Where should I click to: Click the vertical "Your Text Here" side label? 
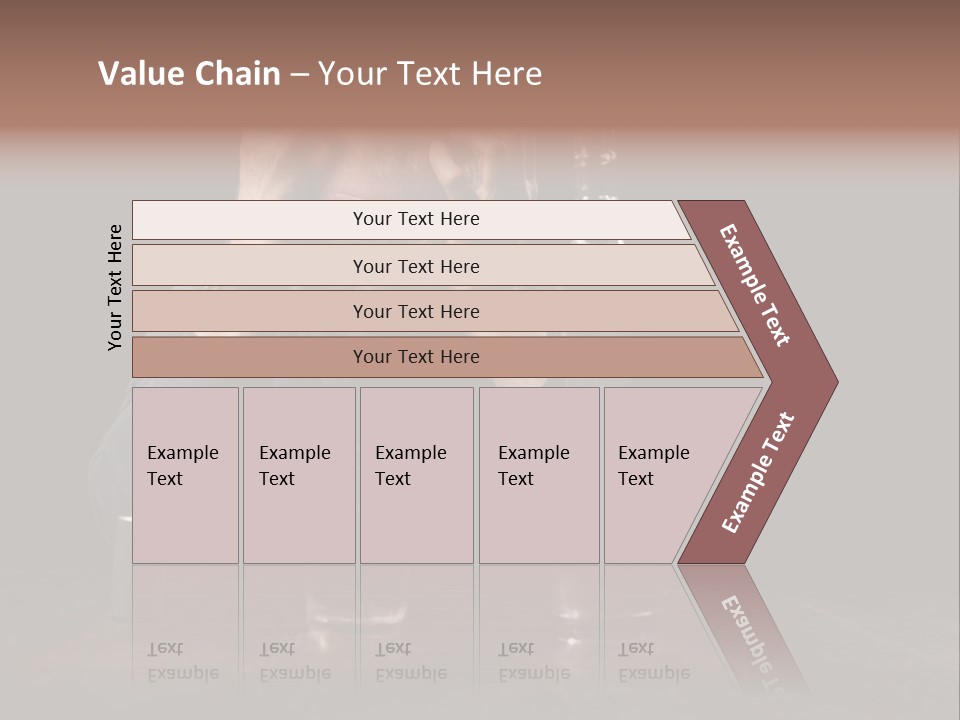click(x=115, y=287)
